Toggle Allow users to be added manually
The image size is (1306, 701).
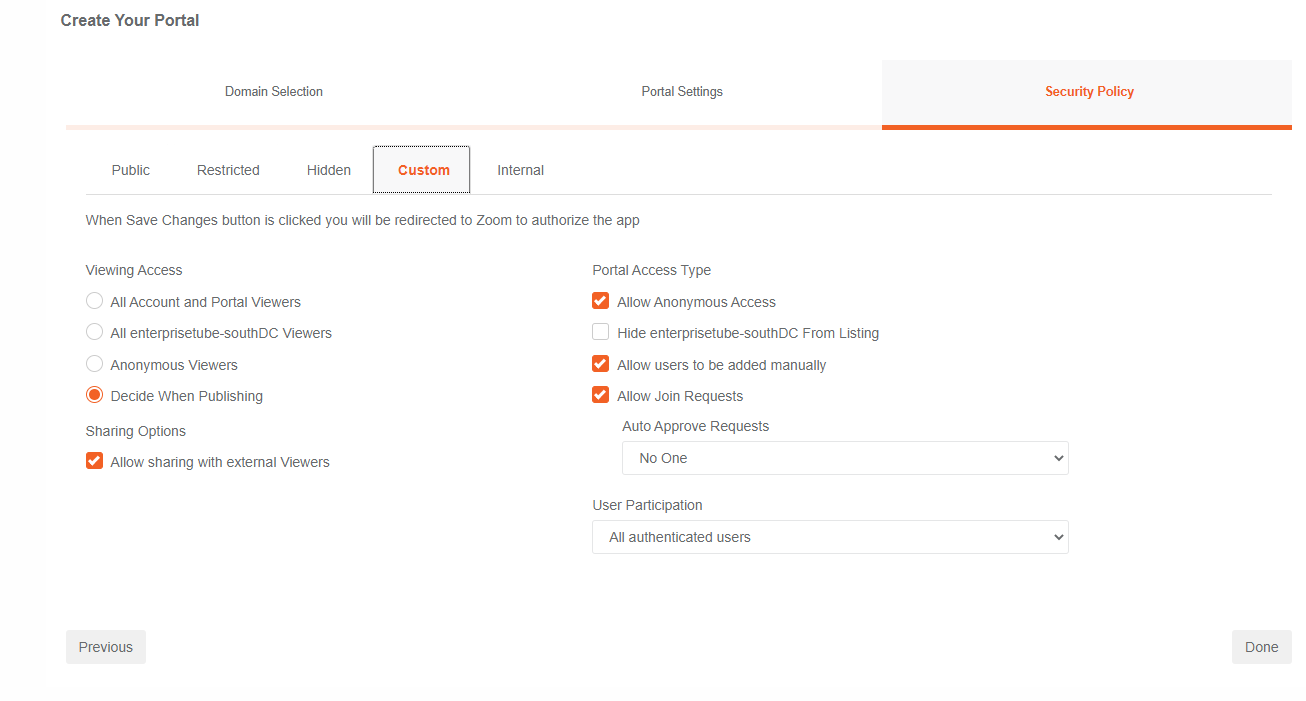coord(601,364)
